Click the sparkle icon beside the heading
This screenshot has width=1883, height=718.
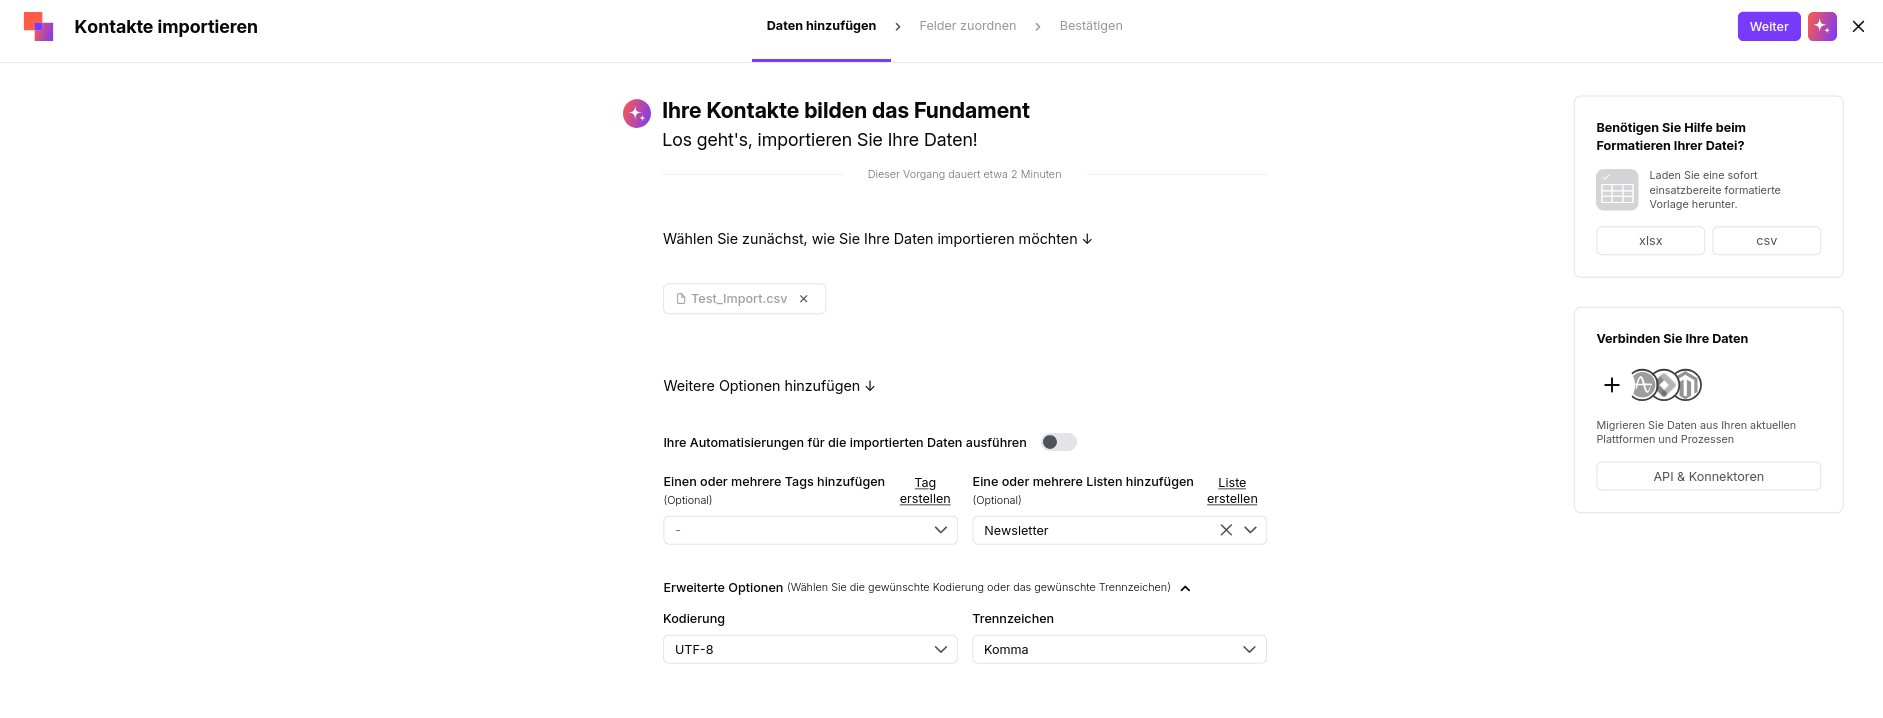tap(637, 113)
